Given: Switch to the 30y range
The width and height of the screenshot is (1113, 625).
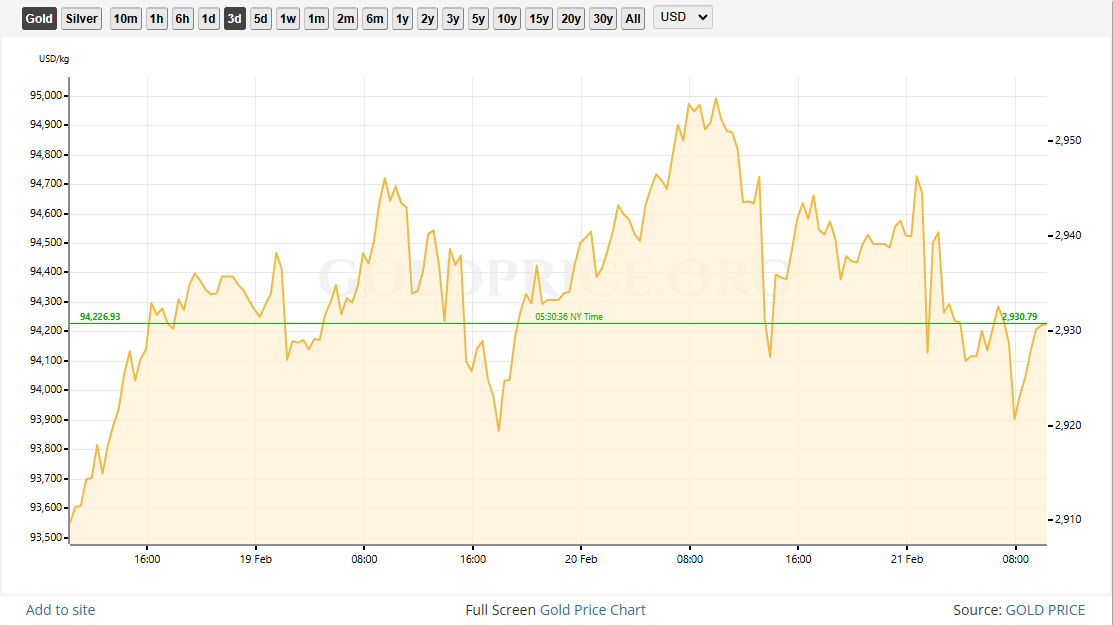Looking at the screenshot, I should [603, 18].
